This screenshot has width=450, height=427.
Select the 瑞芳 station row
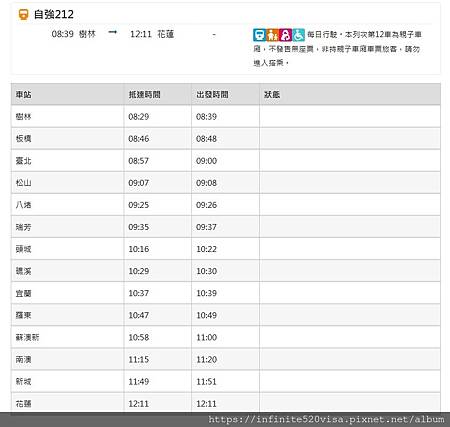click(x=226, y=227)
